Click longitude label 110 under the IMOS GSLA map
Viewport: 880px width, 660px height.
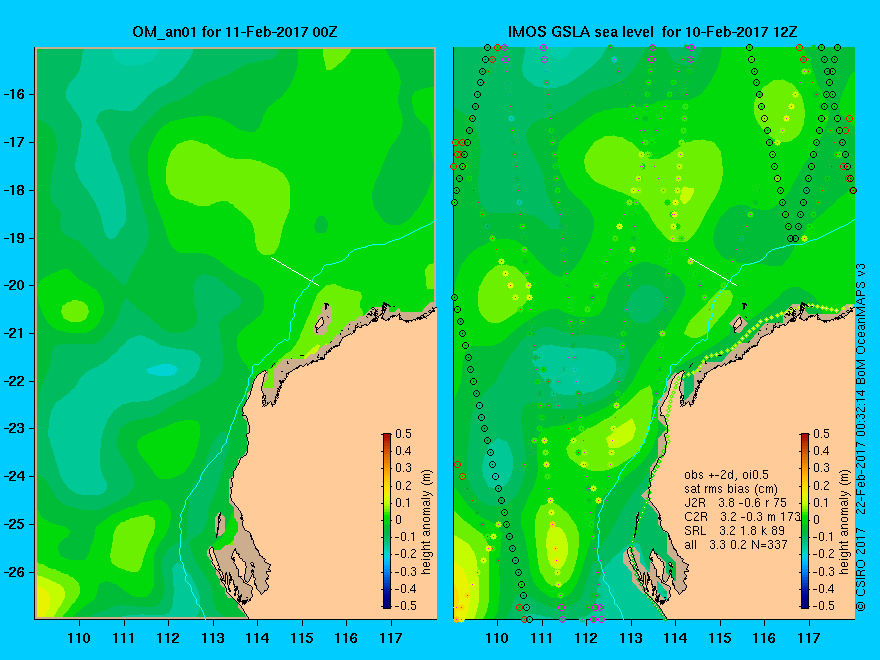pos(497,638)
